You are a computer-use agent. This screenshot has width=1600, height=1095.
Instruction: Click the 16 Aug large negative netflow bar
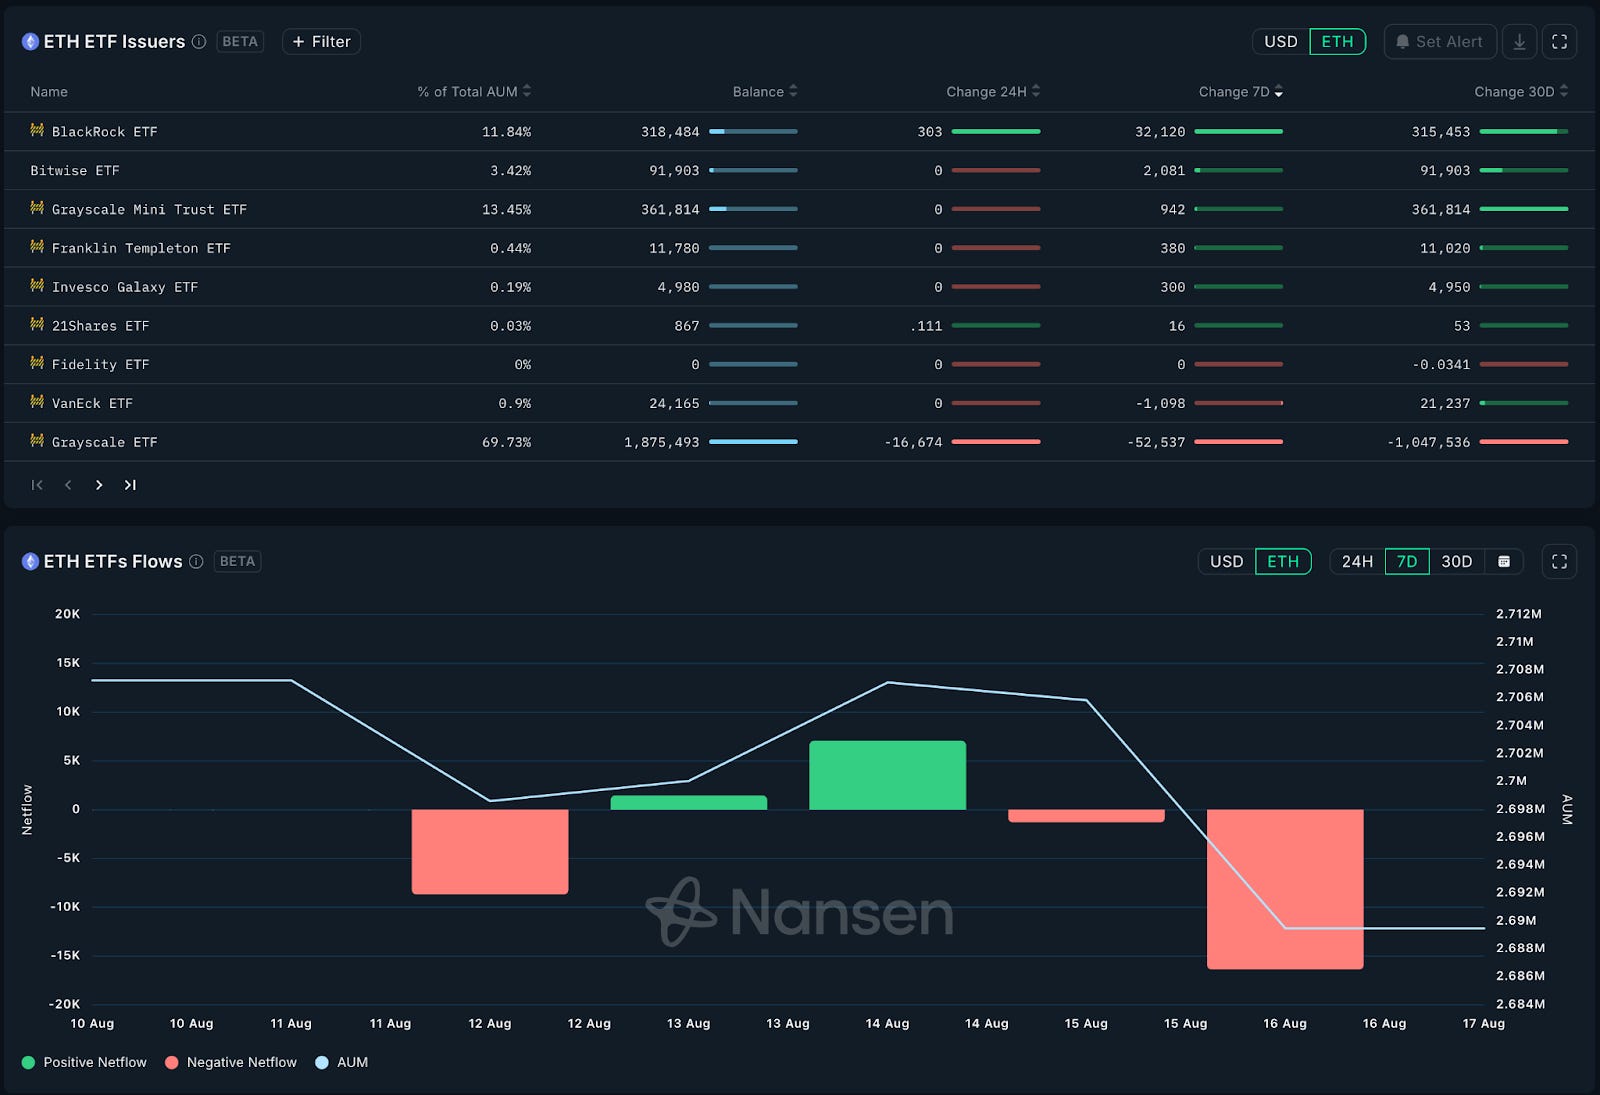pyautogui.click(x=1285, y=889)
